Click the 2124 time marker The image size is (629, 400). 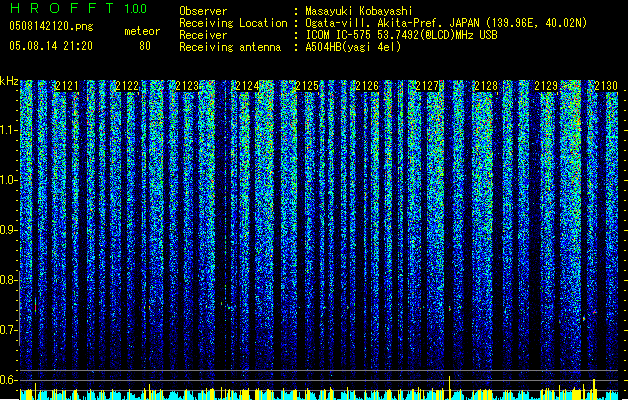[247, 86]
